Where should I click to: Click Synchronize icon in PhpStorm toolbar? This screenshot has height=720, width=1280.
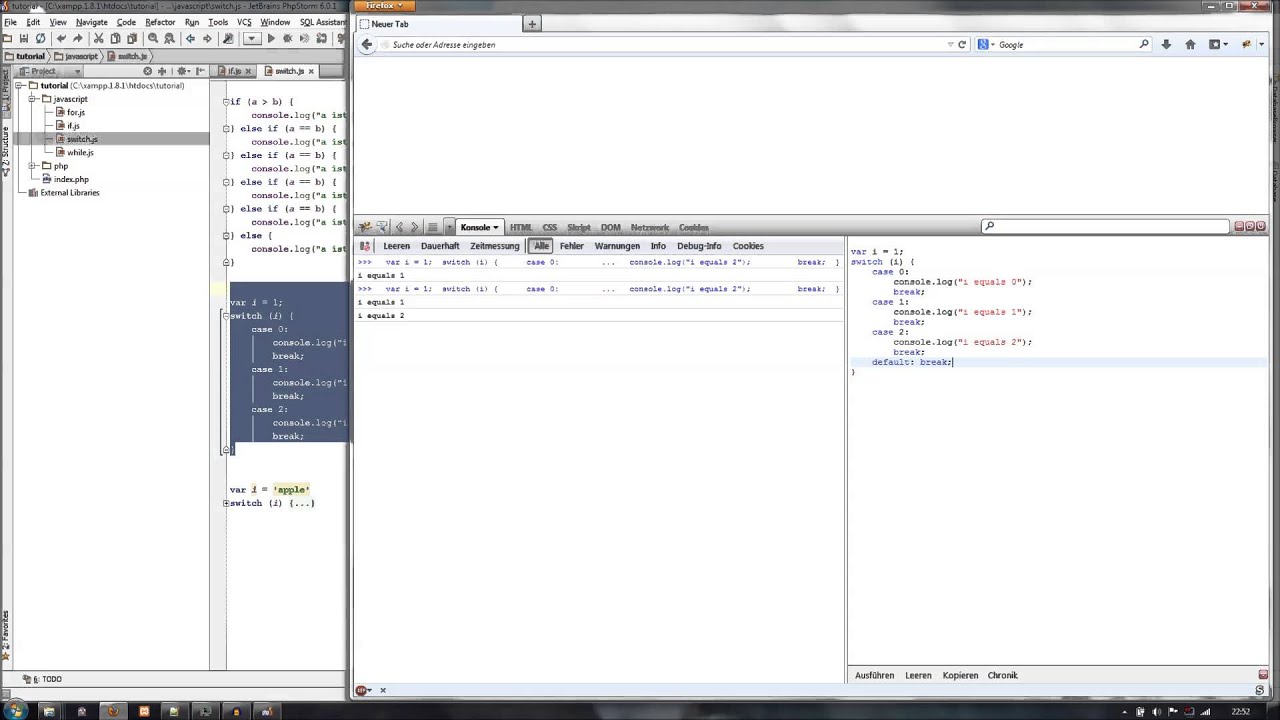click(40, 38)
